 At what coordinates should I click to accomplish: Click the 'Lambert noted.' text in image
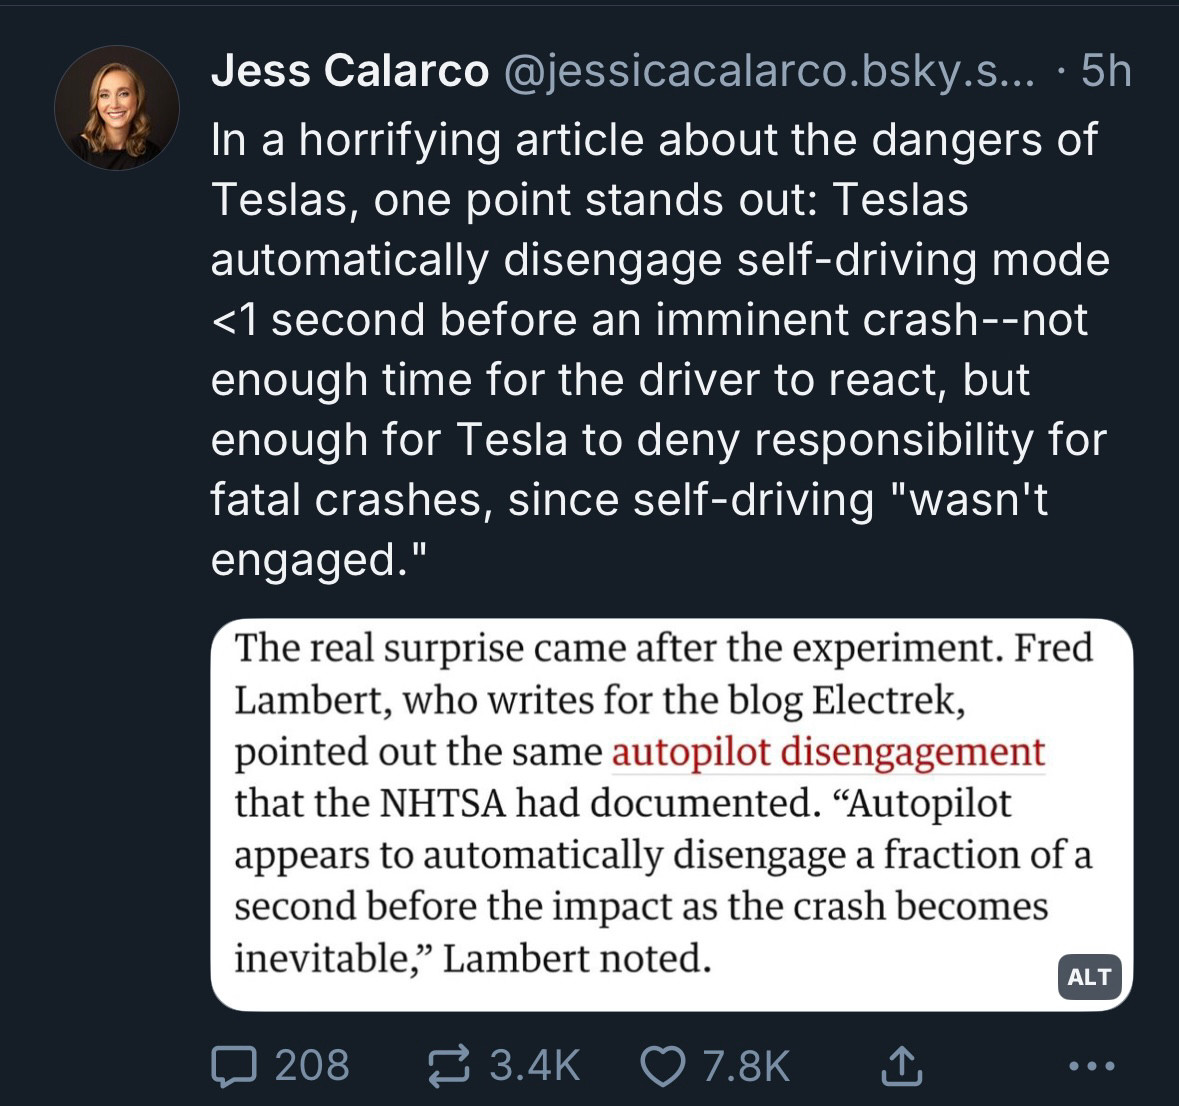coord(577,959)
